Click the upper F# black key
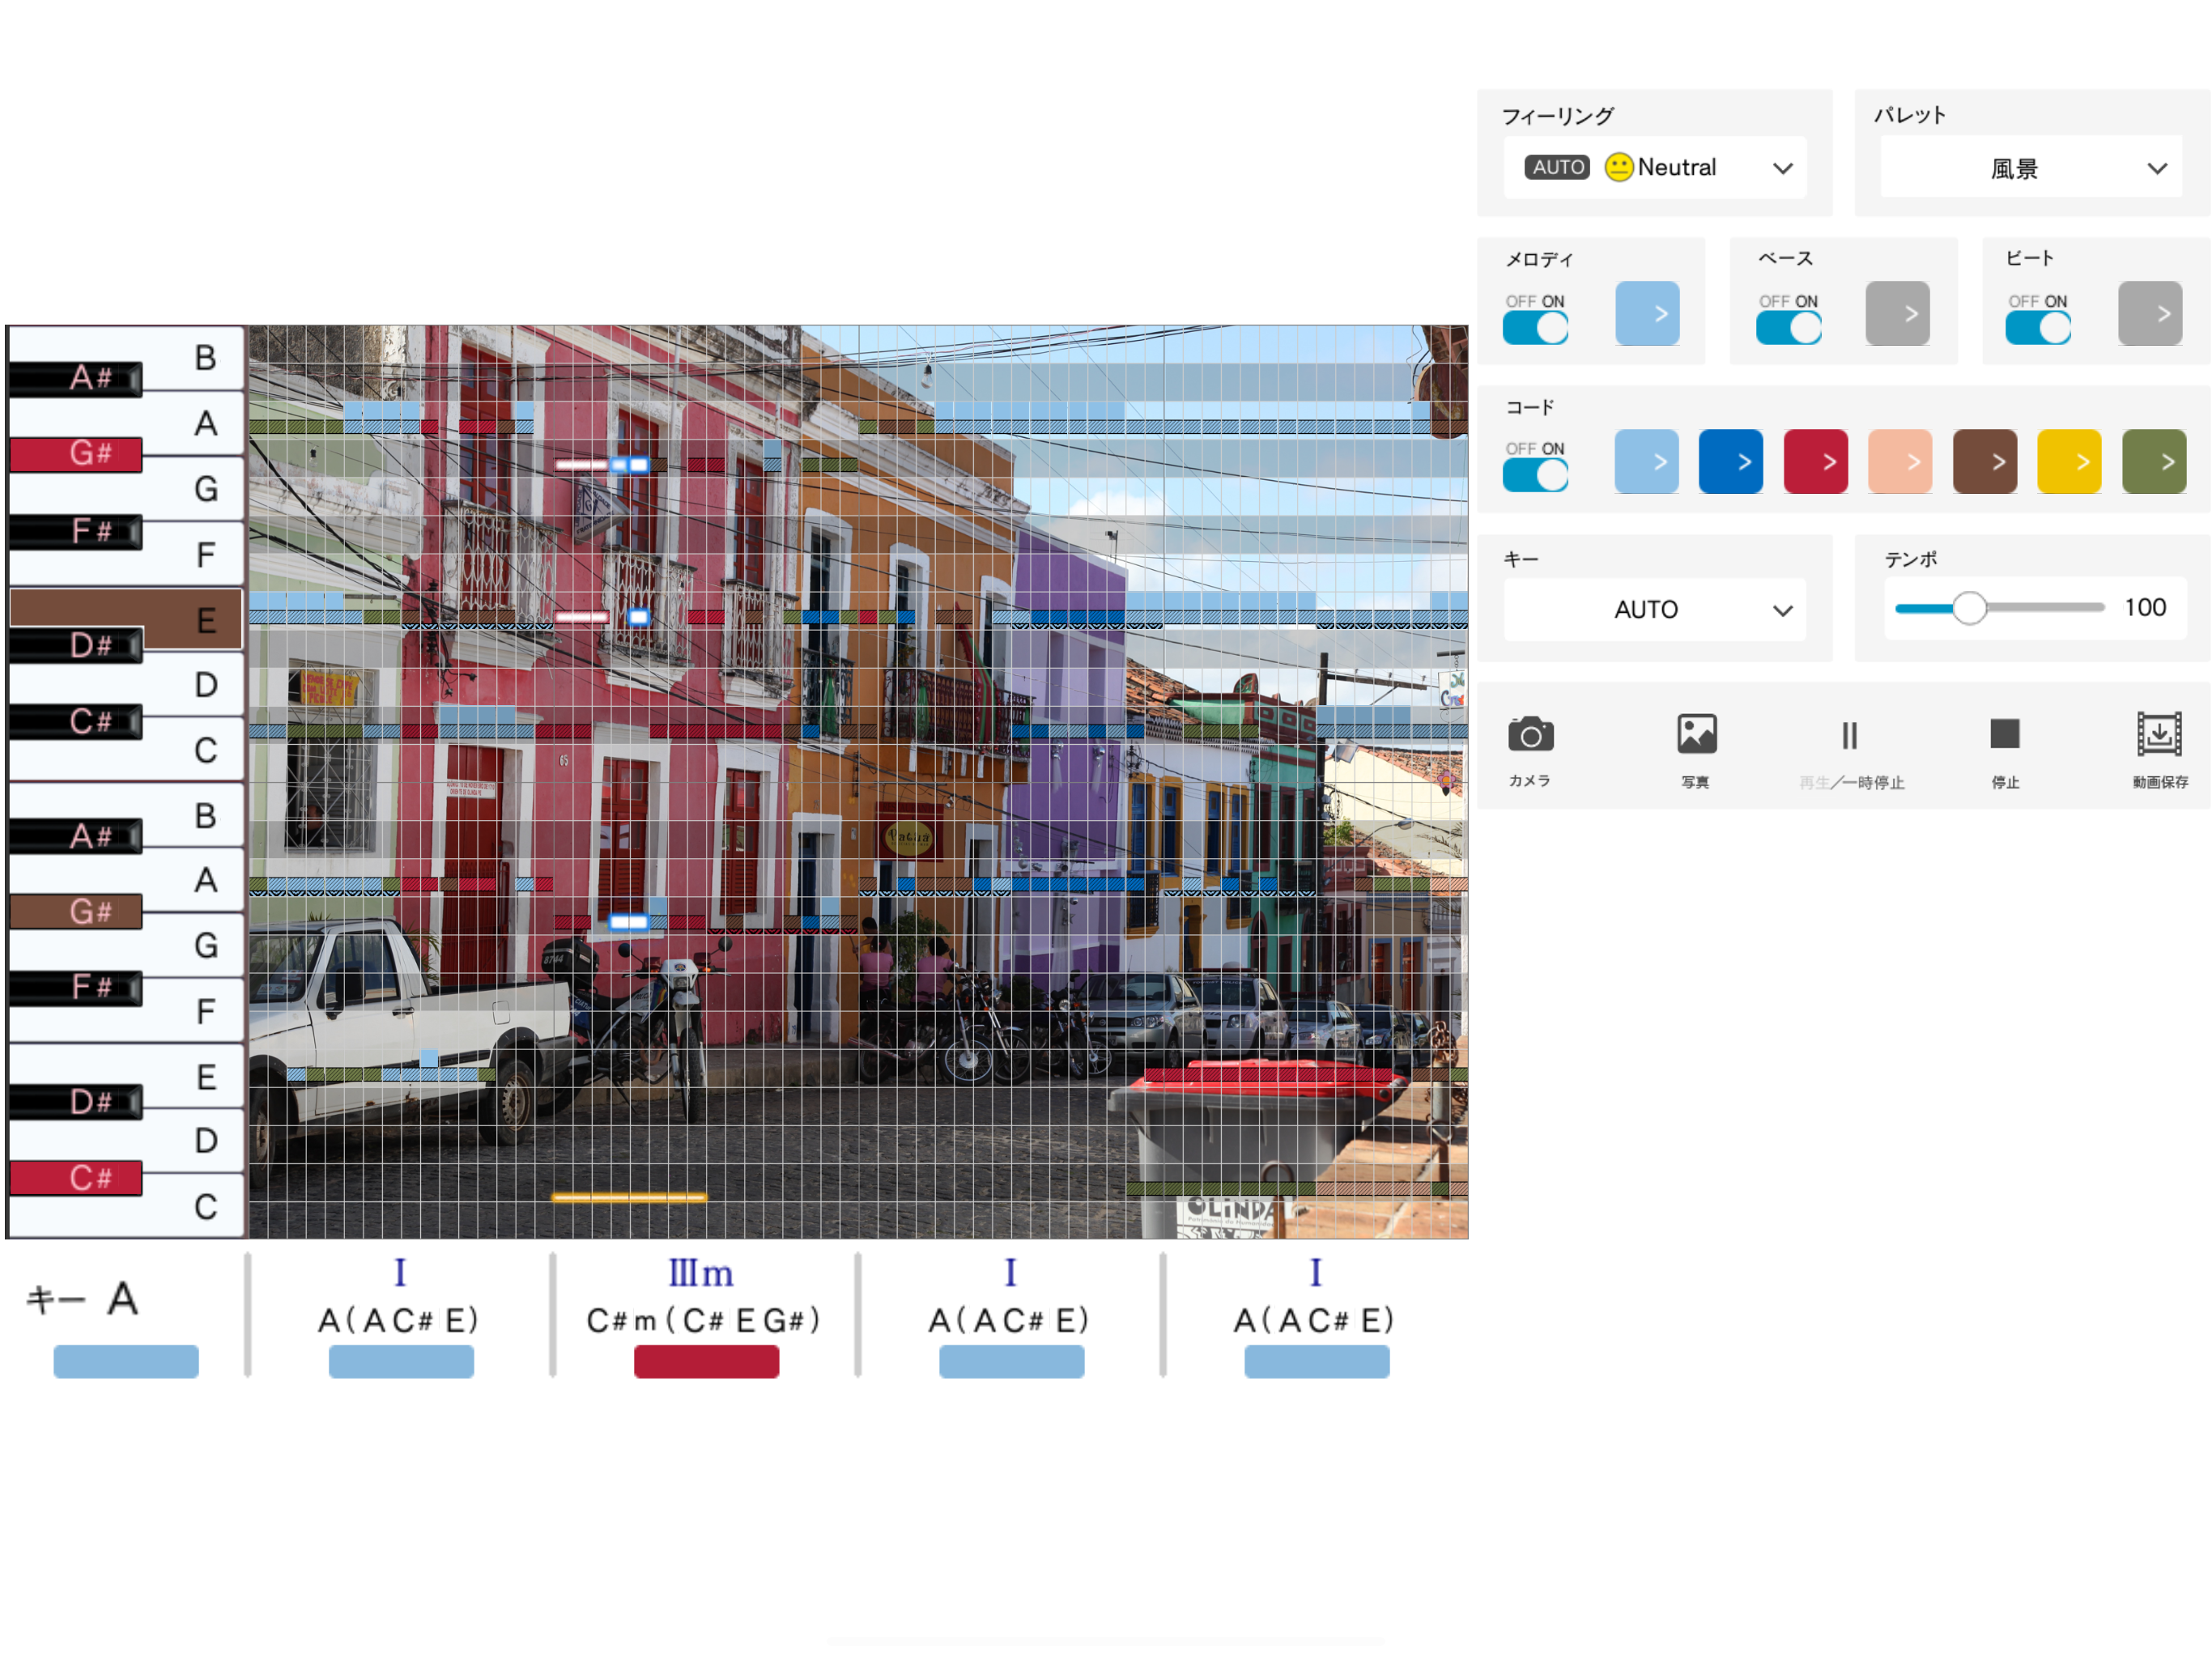The width and height of the screenshot is (2212, 1658). point(76,531)
